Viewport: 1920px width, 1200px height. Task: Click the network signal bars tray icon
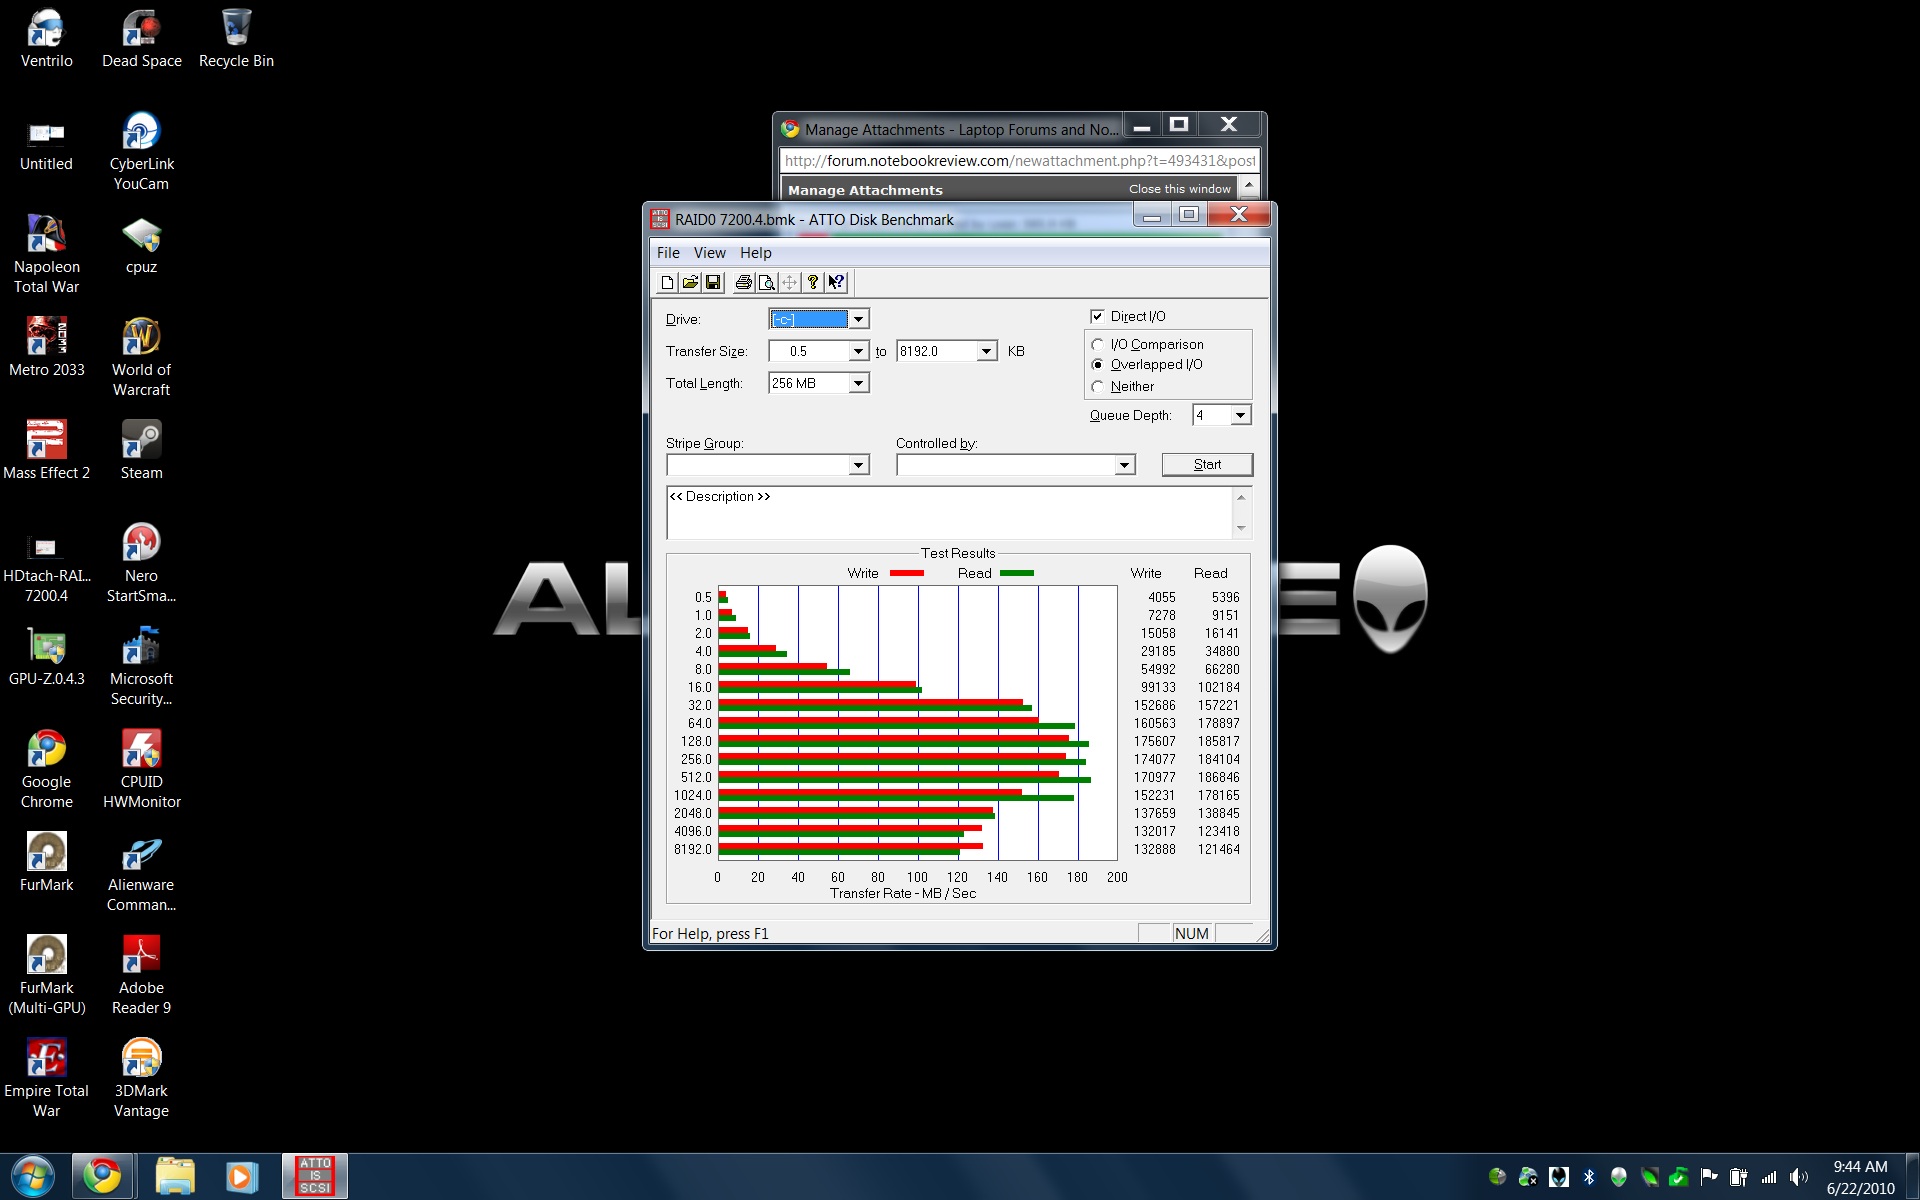[1769, 1177]
